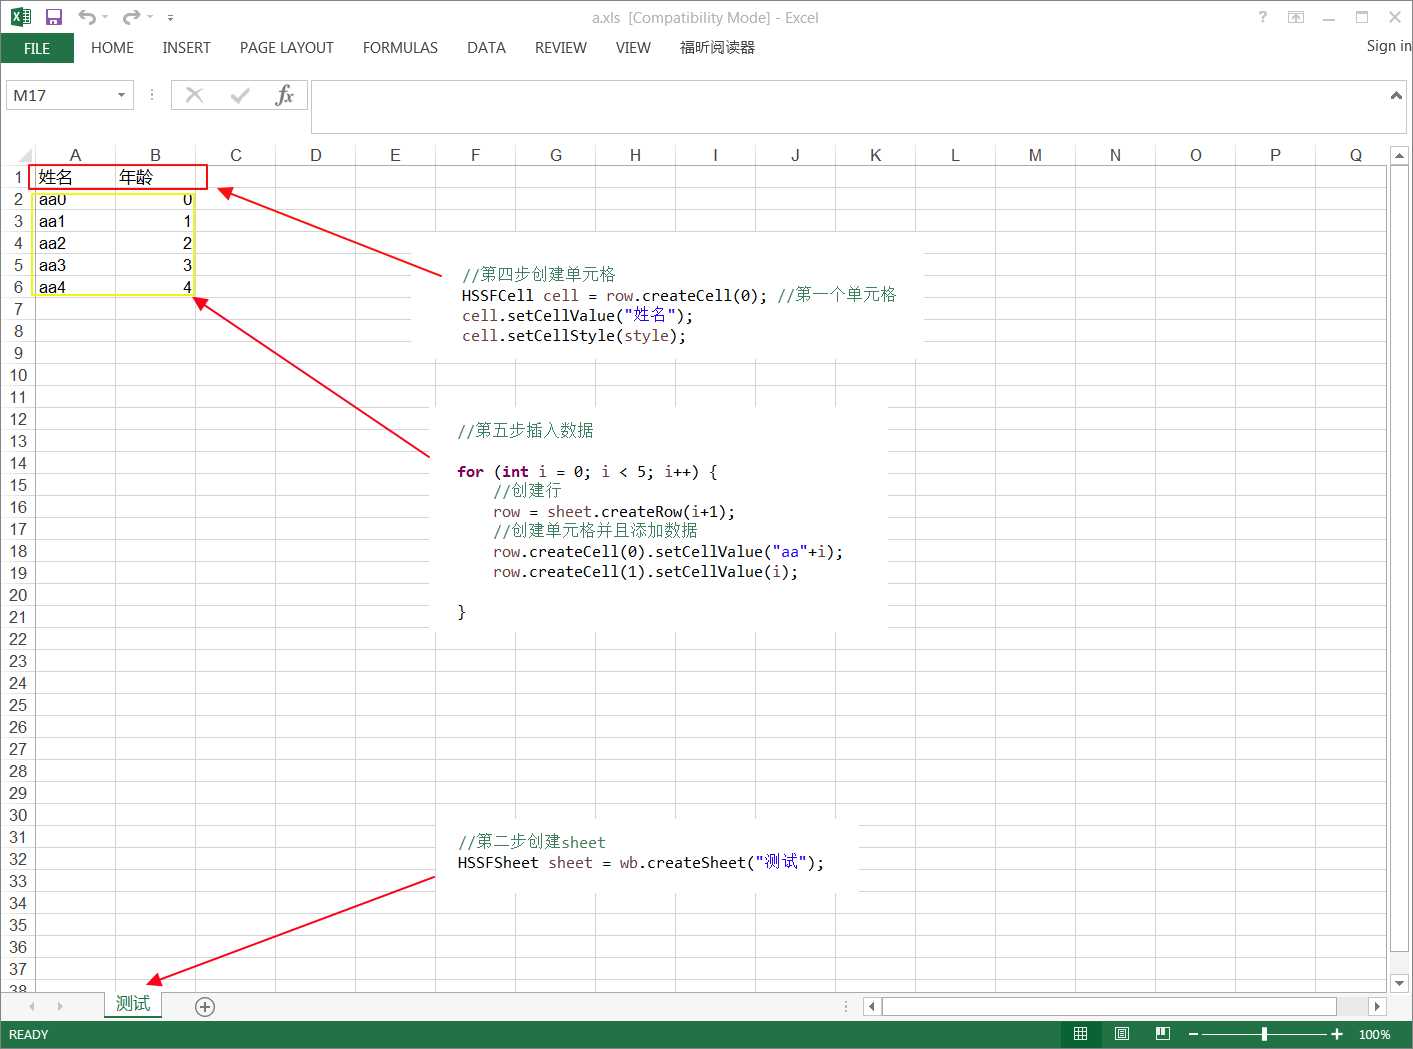Click the Cancel (X) formula bar icon
The image size is (1413, 1049).
pyautogui.click(x=194, y=95)
